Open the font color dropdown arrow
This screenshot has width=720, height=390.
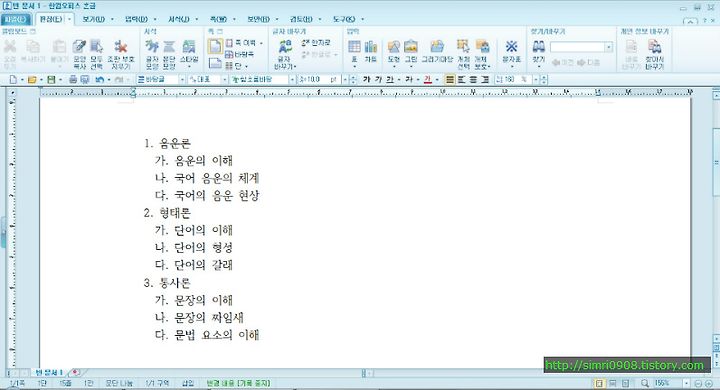437,79
